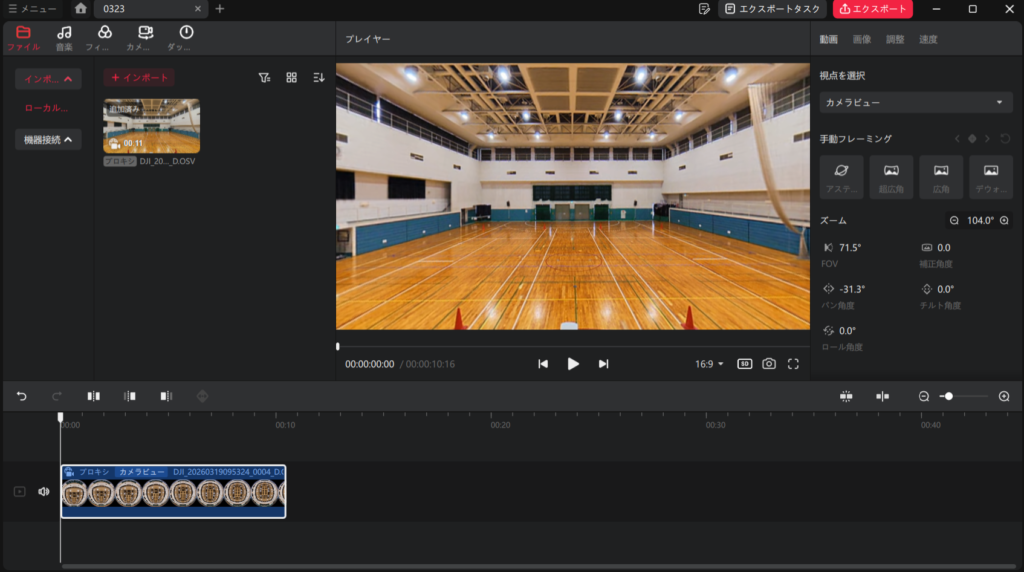Open sort order options for media

click(x=319, y=78)
